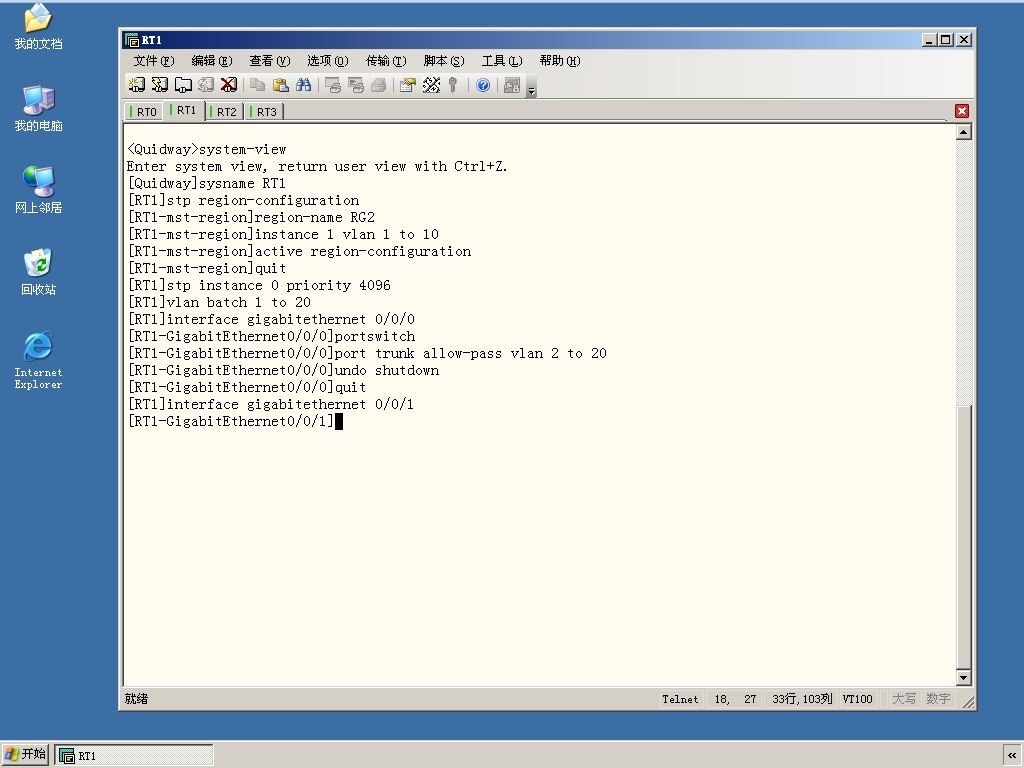Screen dimensions: 1024x768
Task: Switch to the RT2 session tab
Action: (225, 112)
